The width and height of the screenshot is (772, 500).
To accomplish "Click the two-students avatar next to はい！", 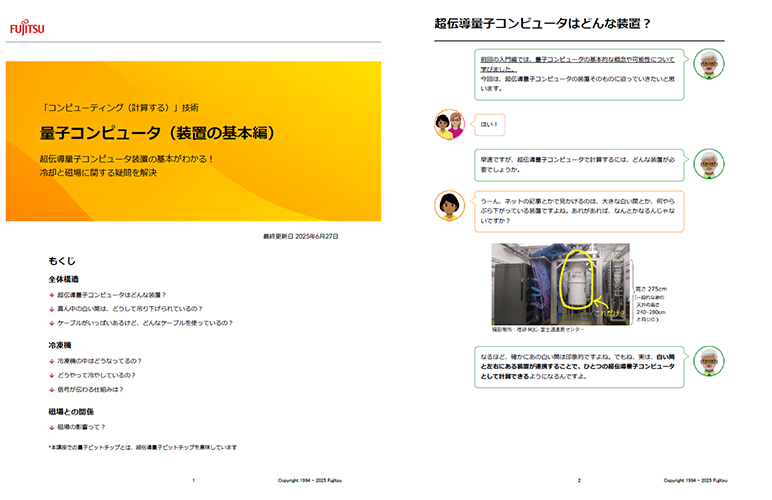I will point(449,124).
